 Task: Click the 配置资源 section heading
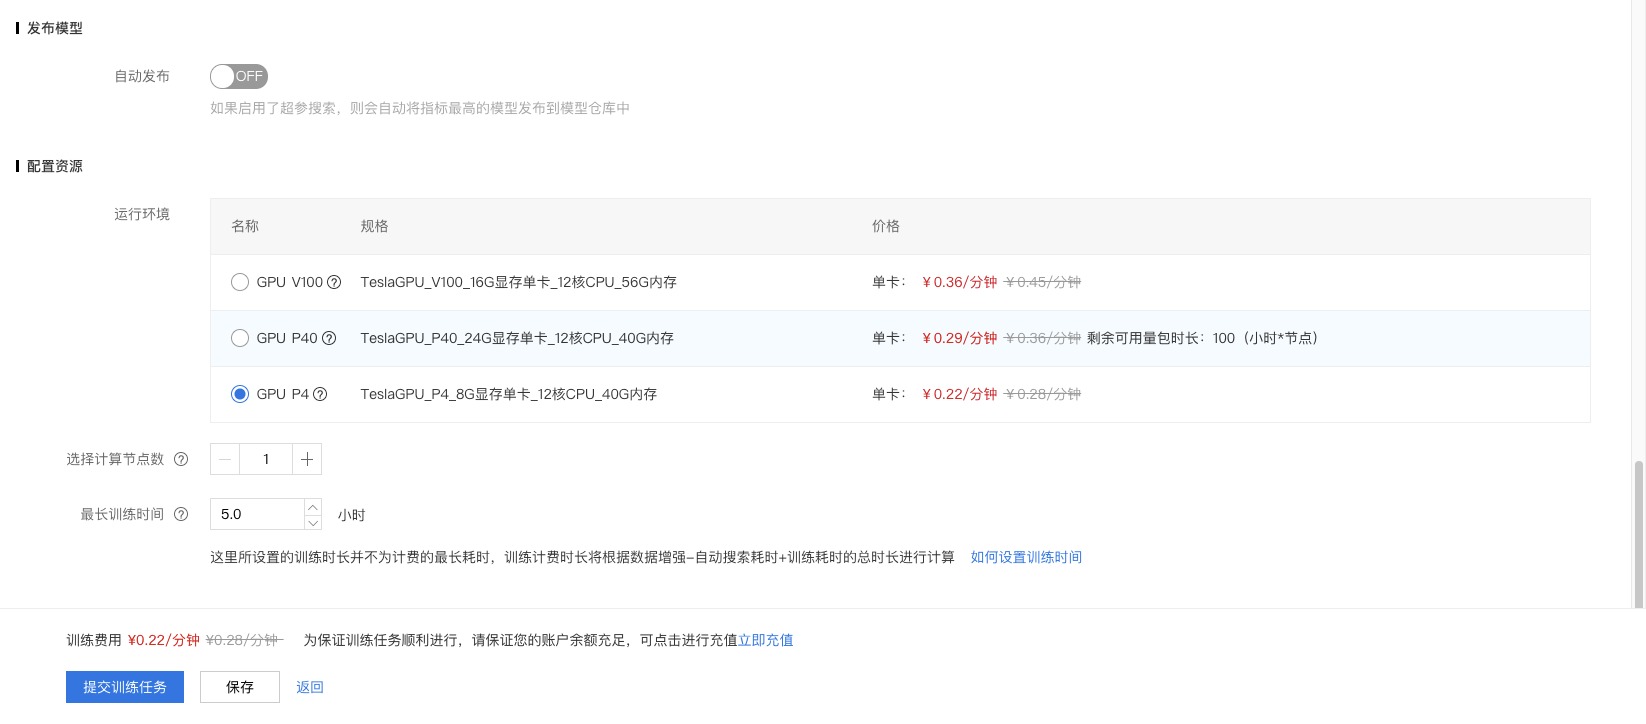pyautogui.click(x=55, y=166)
